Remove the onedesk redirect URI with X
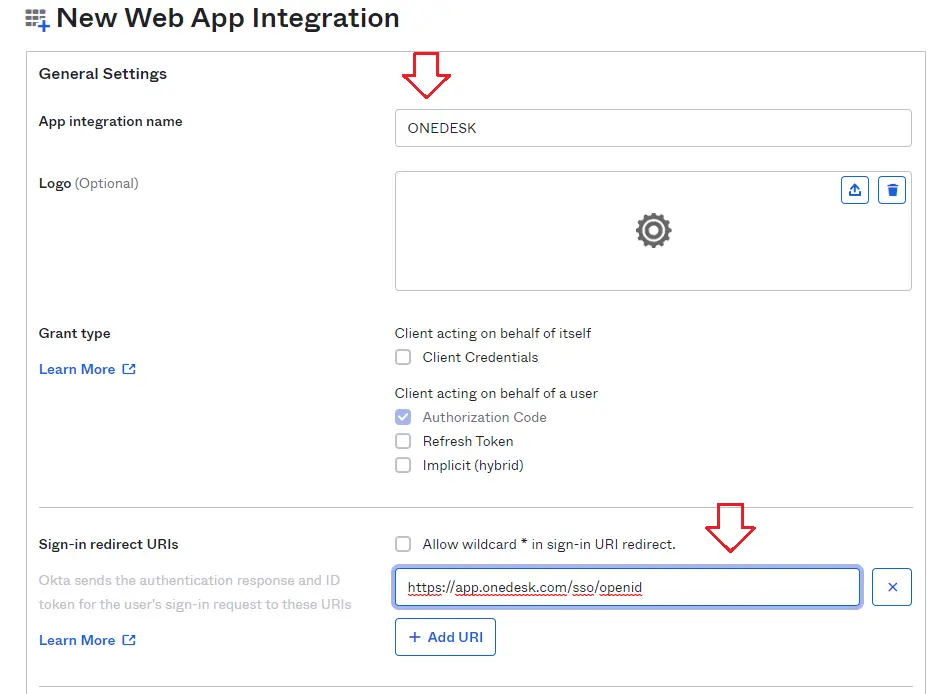933x694 pixels. 892,587
